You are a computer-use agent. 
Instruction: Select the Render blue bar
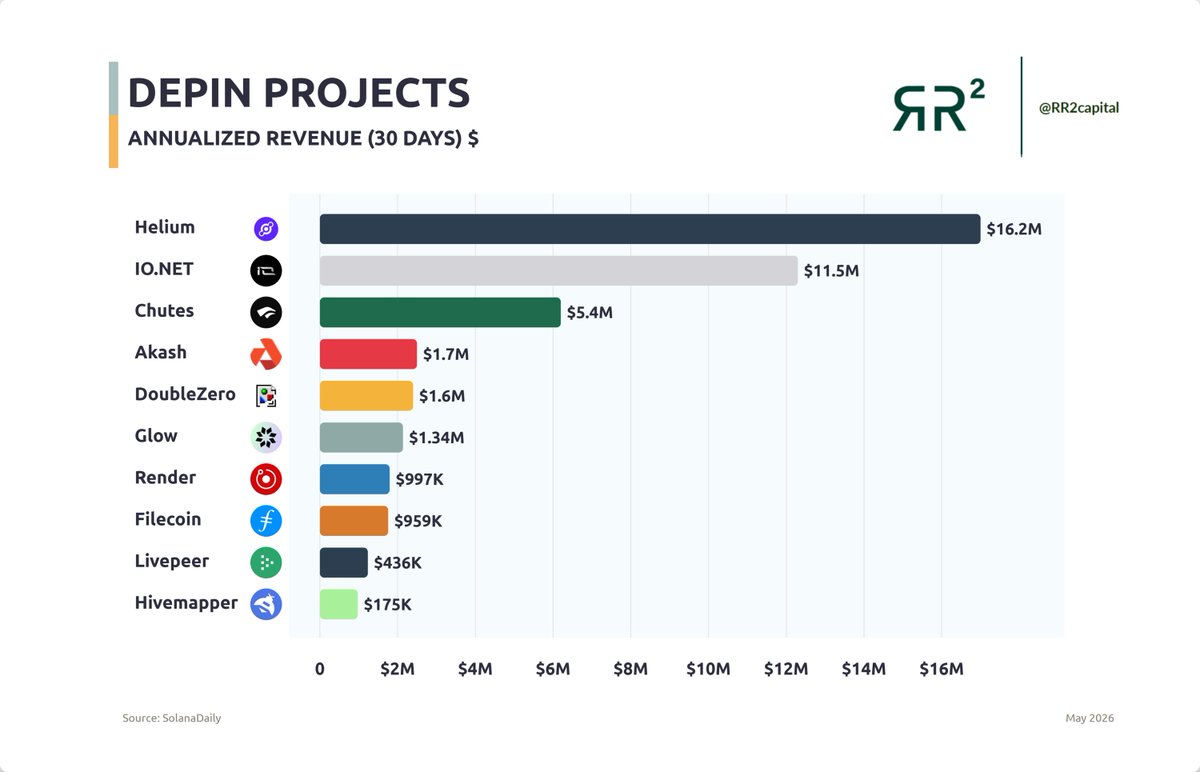(355, 479)
